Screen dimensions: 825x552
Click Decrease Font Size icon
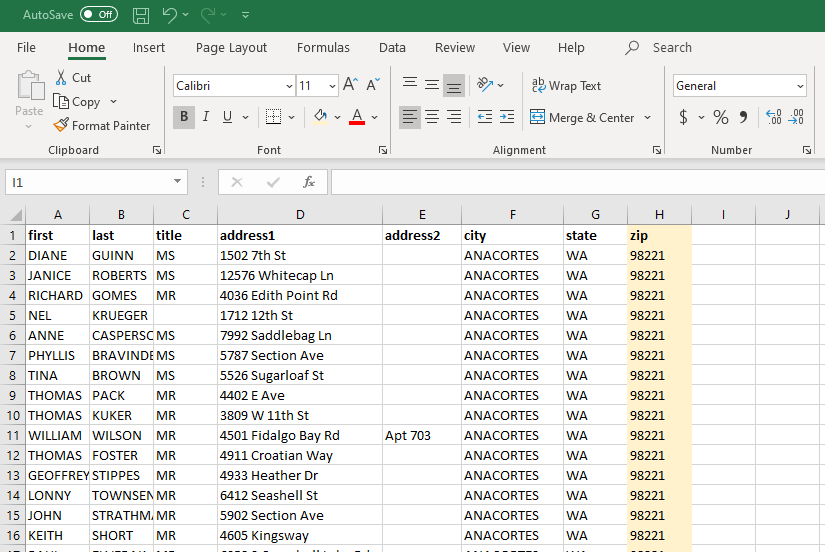[373, 85]
